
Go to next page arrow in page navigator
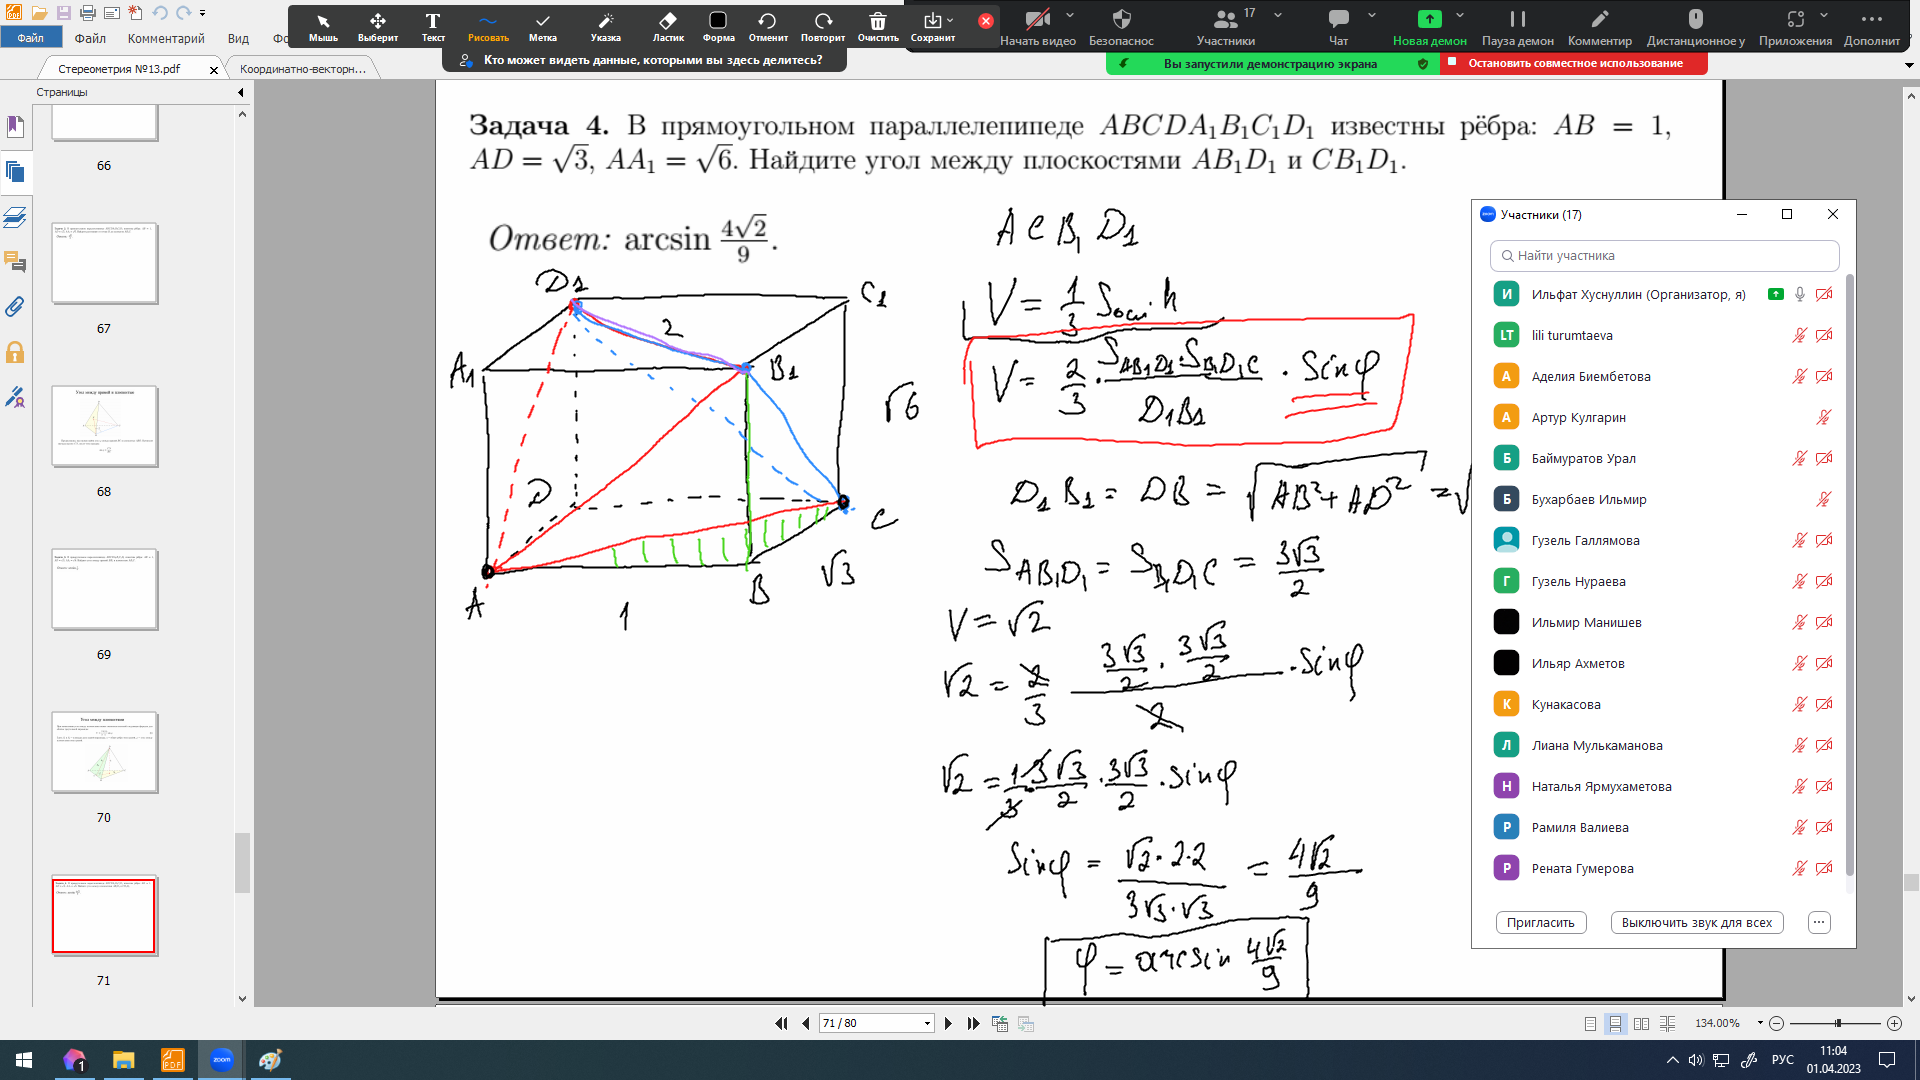948,1023
